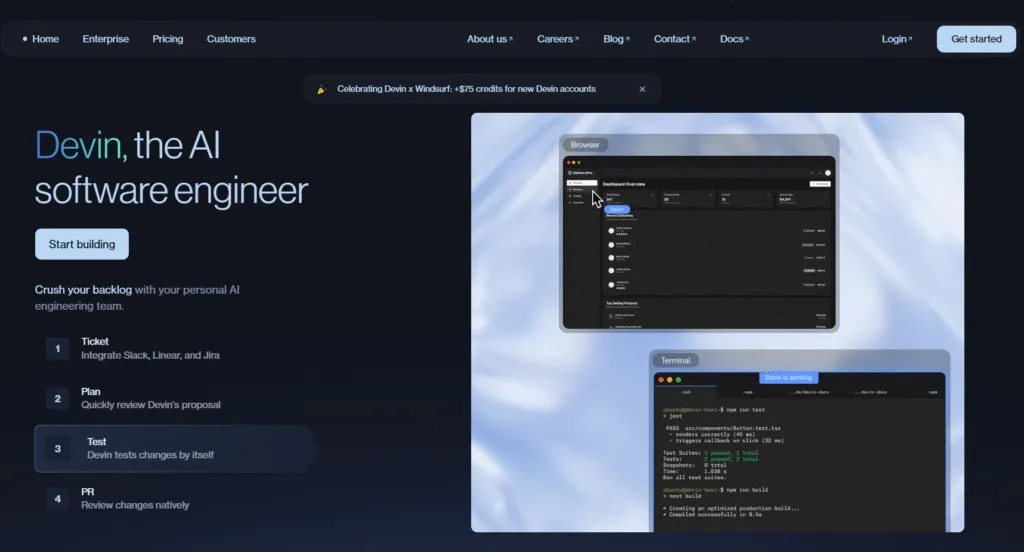Click the green dot in Terminal window

(x=679, y=380)
